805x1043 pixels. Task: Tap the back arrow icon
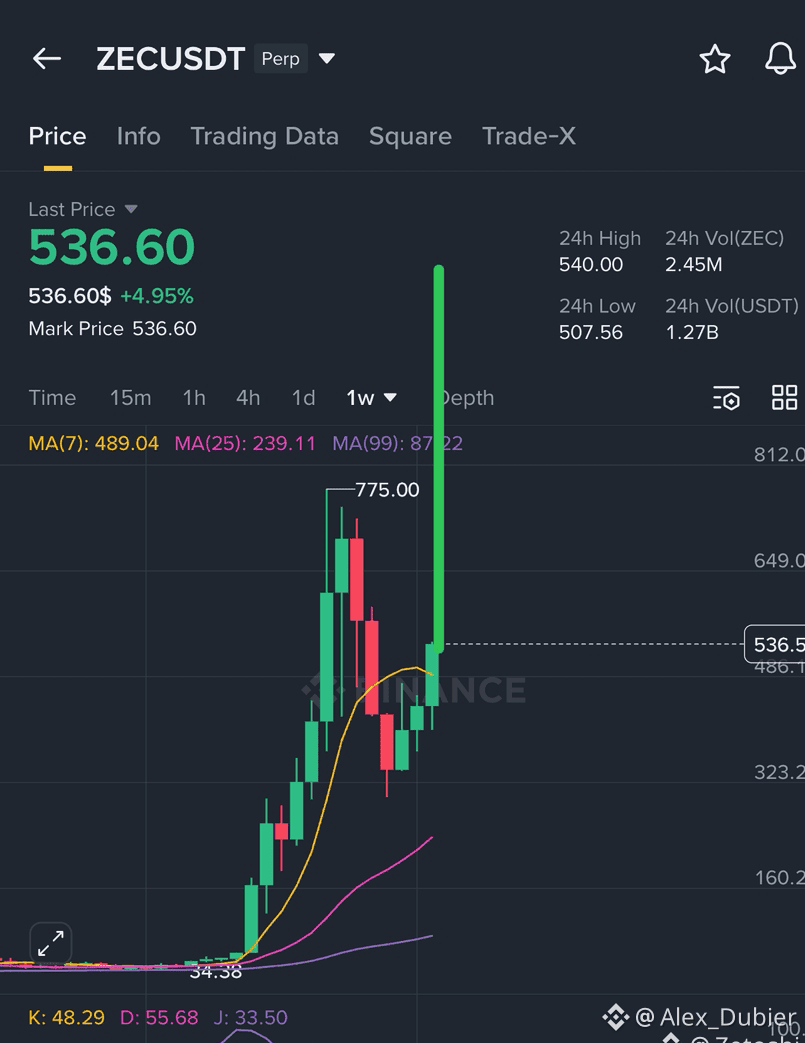click(47, 59)
